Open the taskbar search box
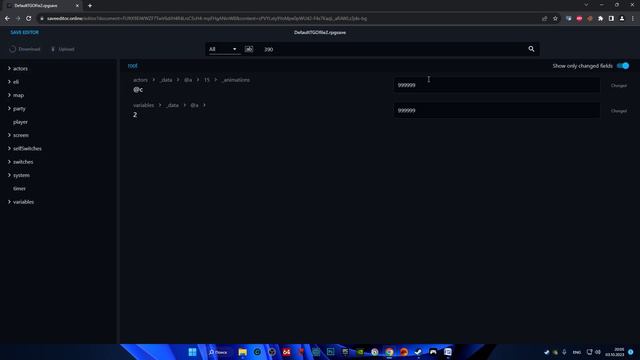The height and width of the screenshot is (360, 640). pyautogui.click(x=218, y=352)
